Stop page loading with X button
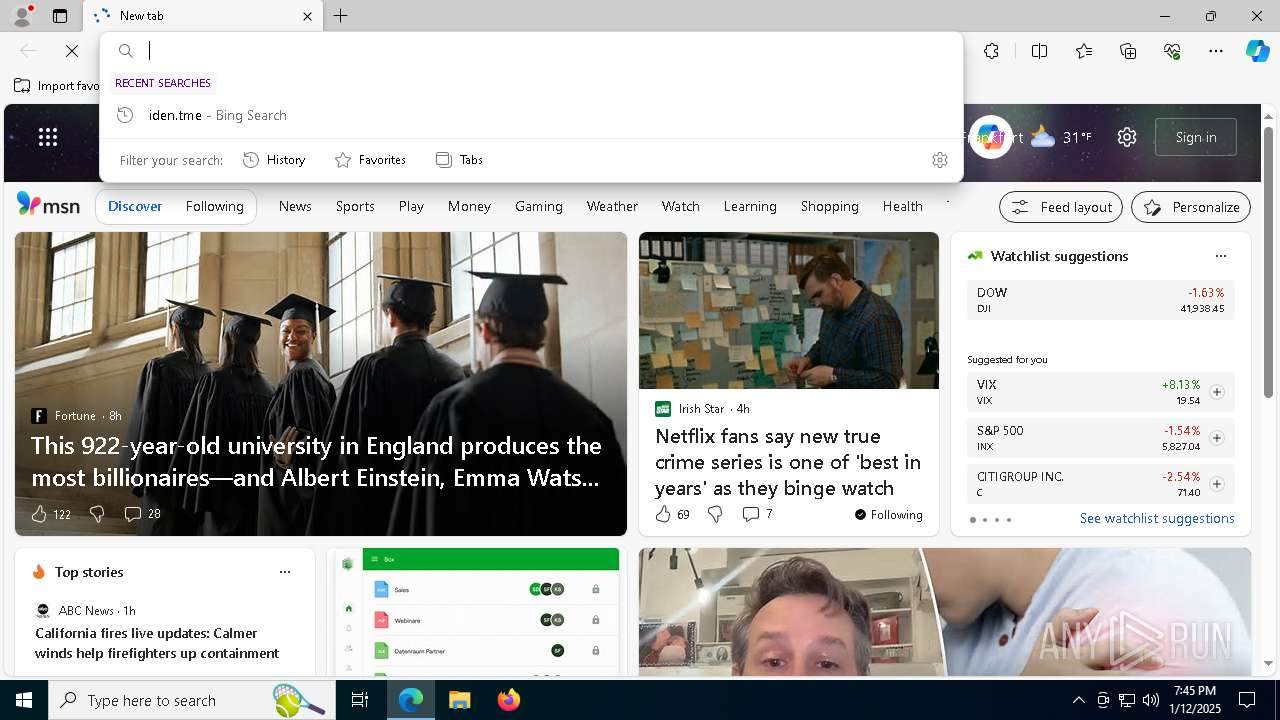The height and width of the screenshot is (720, 1280). (72, 51)
